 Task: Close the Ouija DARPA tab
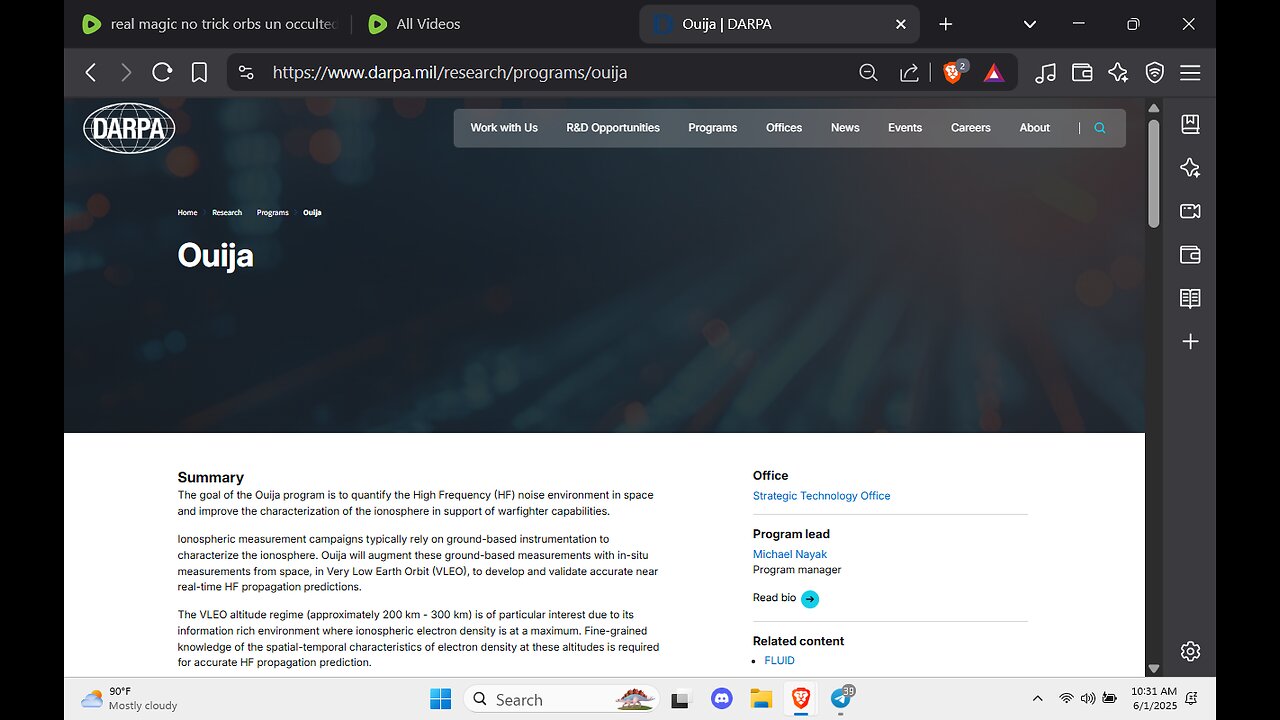(x=901, y=24)
